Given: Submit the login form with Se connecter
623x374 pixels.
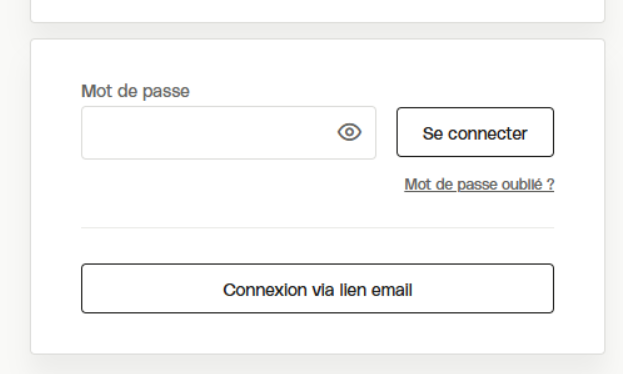Looking at the screenshot, I should tap(475, 132).
